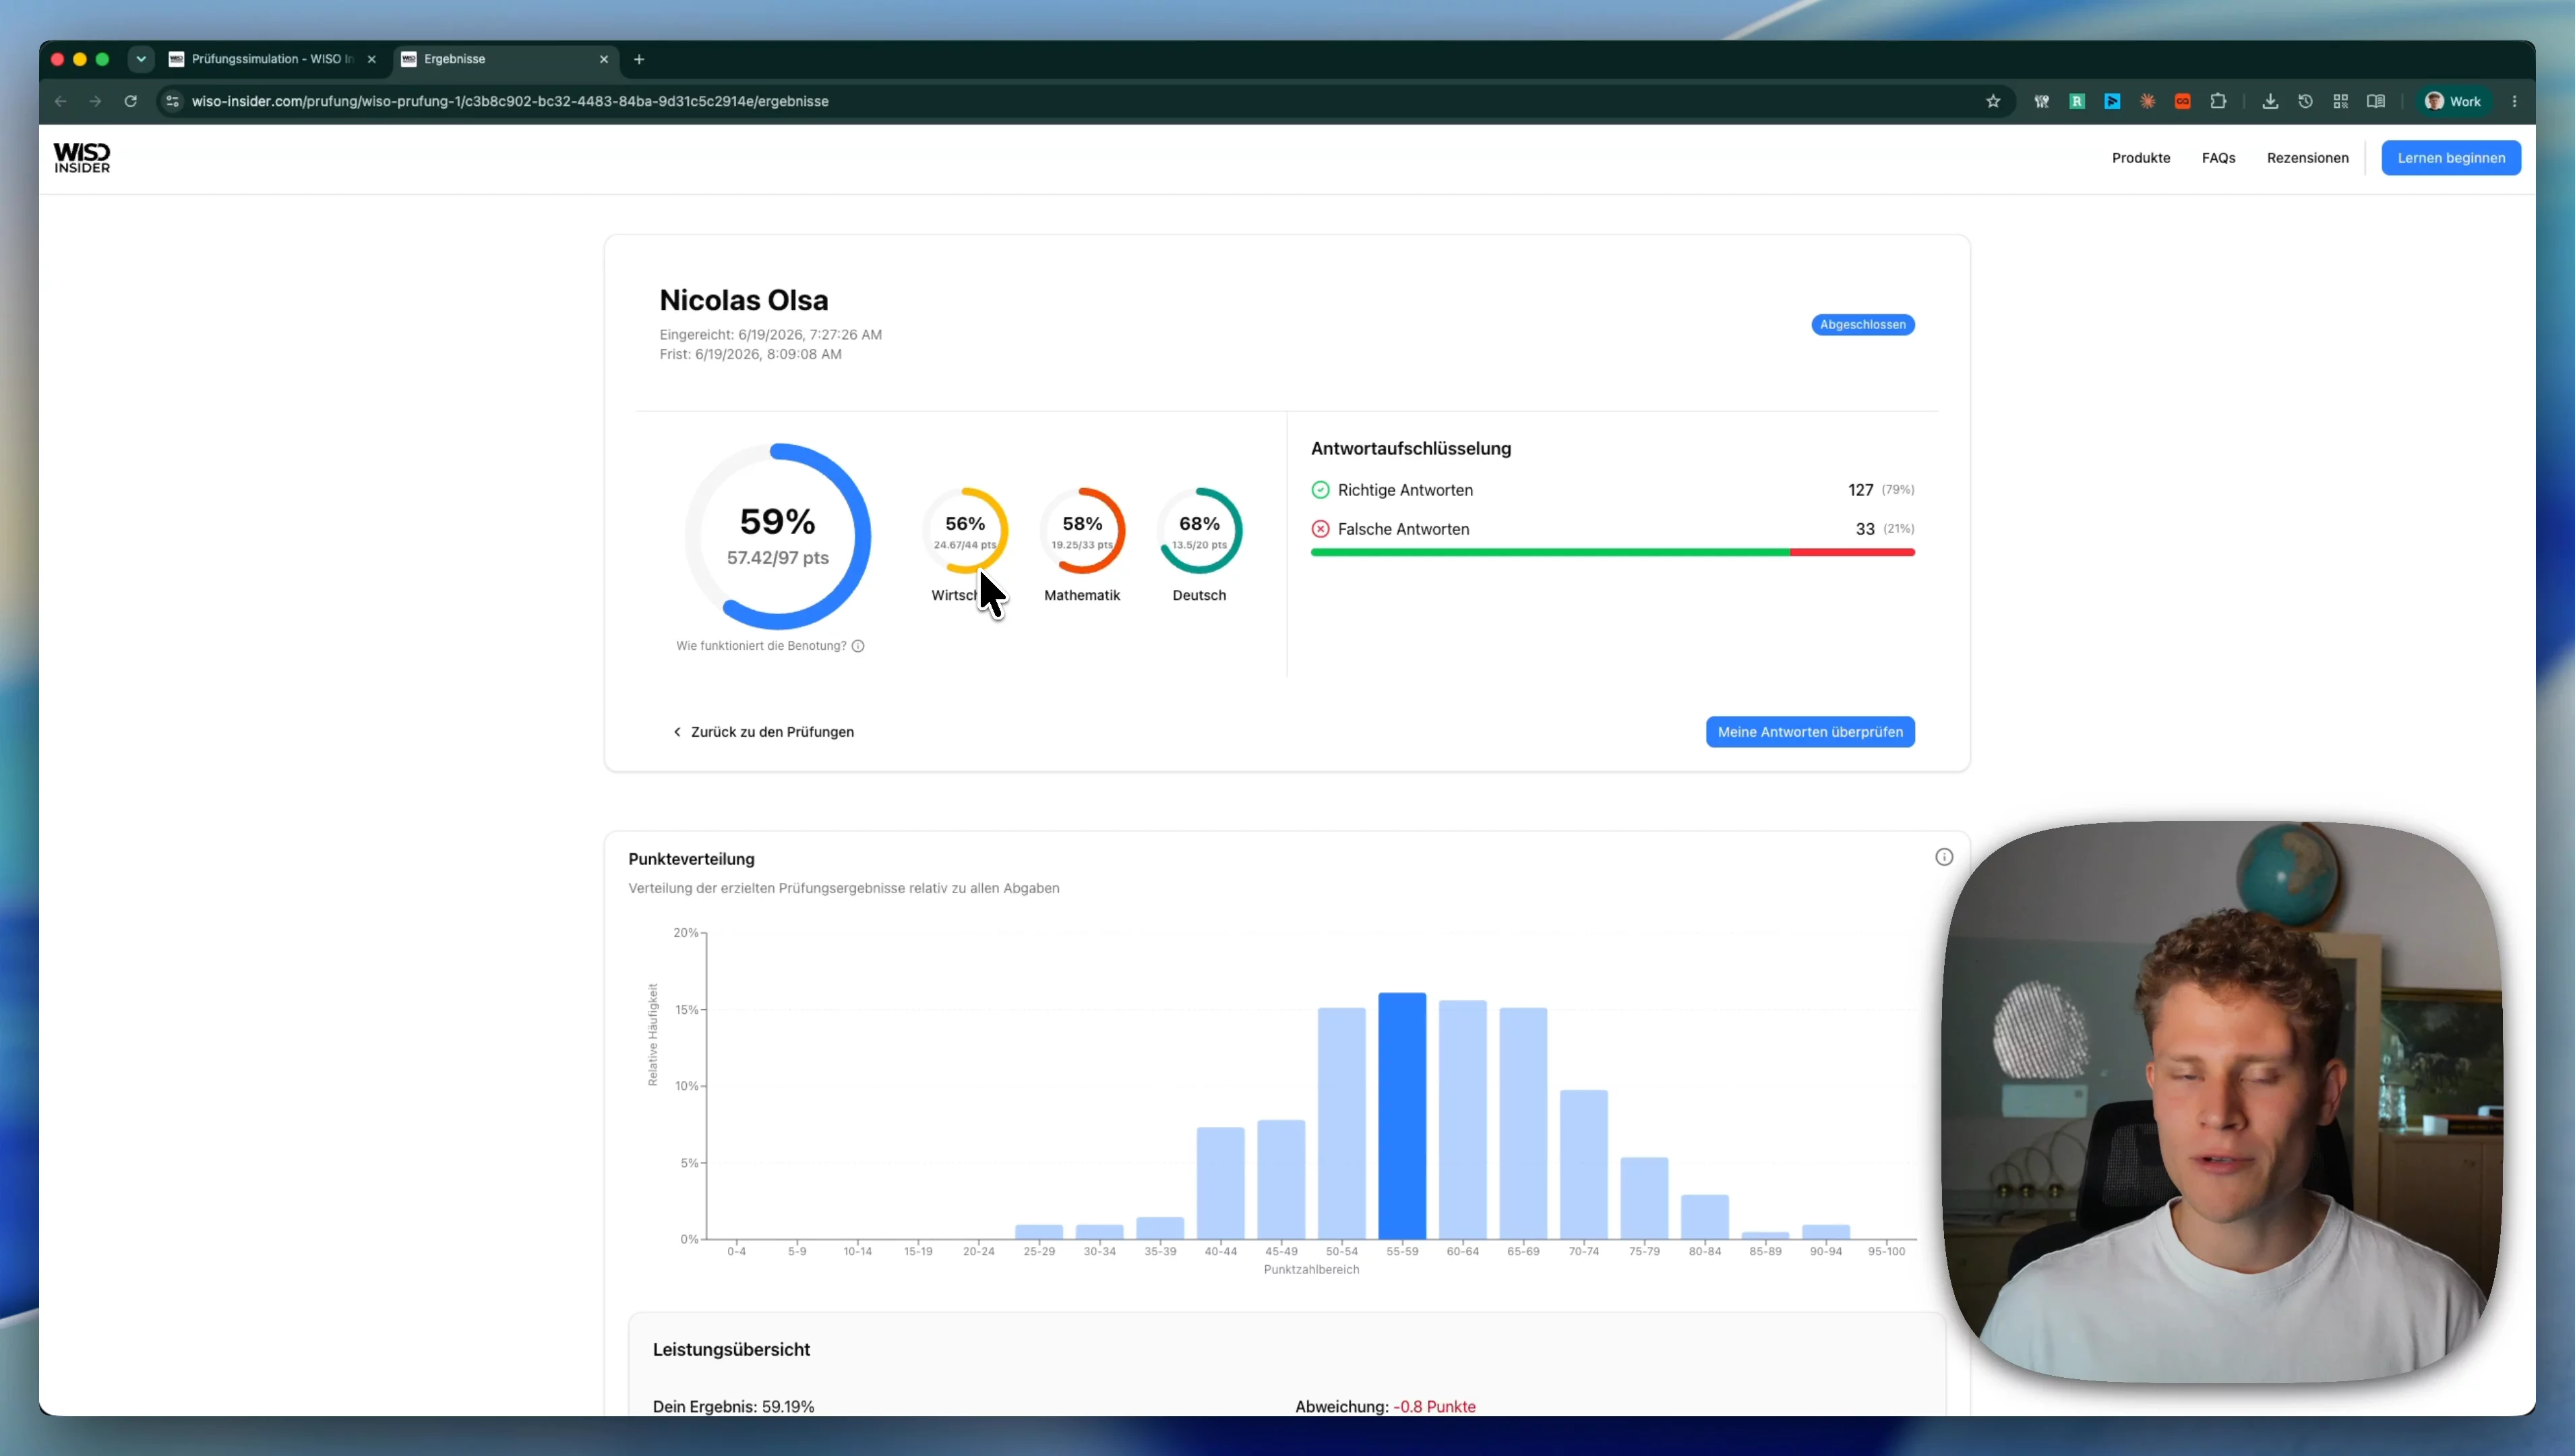Viewport: 2575px width, 1456px height.
Task: Click the 'Abweichung: -0.8 Punkte' text
Action: [1385, 1406]
